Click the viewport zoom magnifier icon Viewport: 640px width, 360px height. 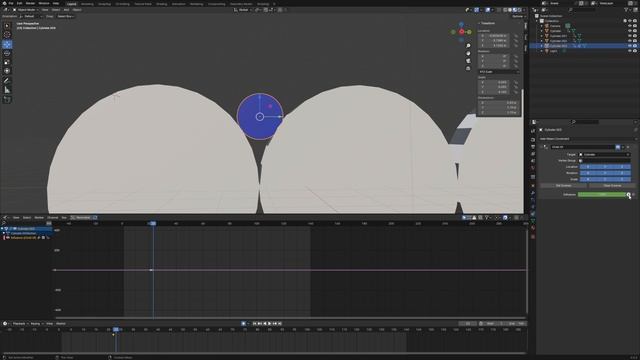(468, 46)
